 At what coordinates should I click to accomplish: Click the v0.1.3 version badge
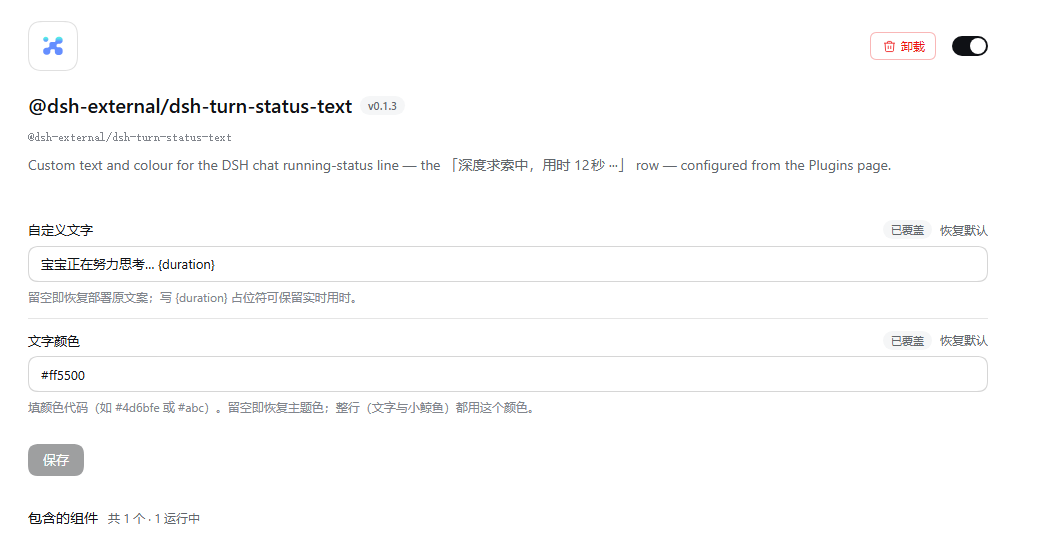click(x=382, y=106)
